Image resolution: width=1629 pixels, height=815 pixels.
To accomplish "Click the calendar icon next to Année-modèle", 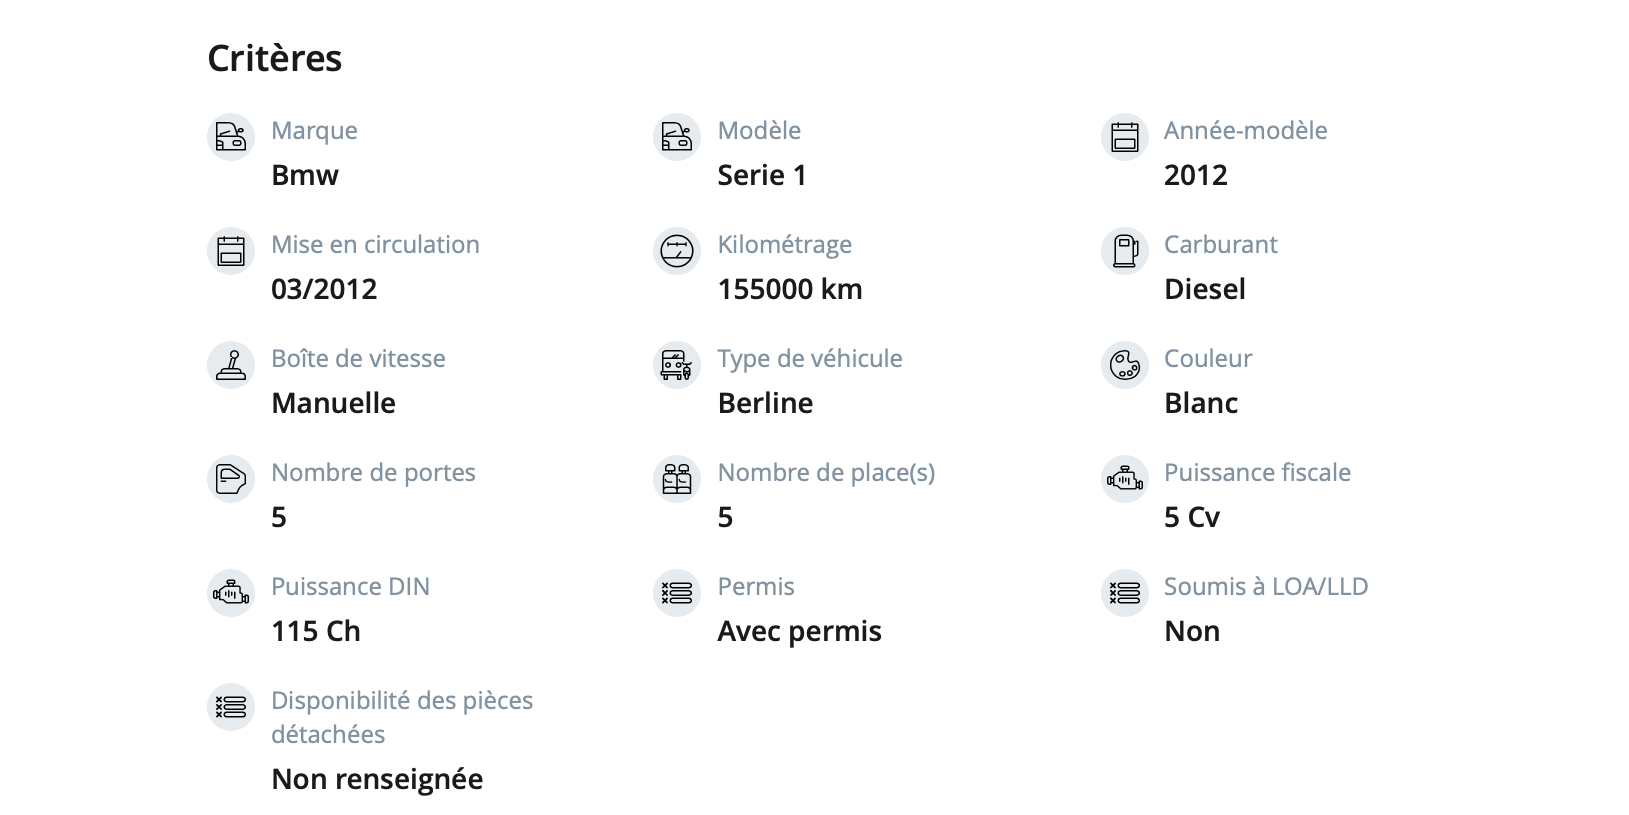I will pos(1125,136).
